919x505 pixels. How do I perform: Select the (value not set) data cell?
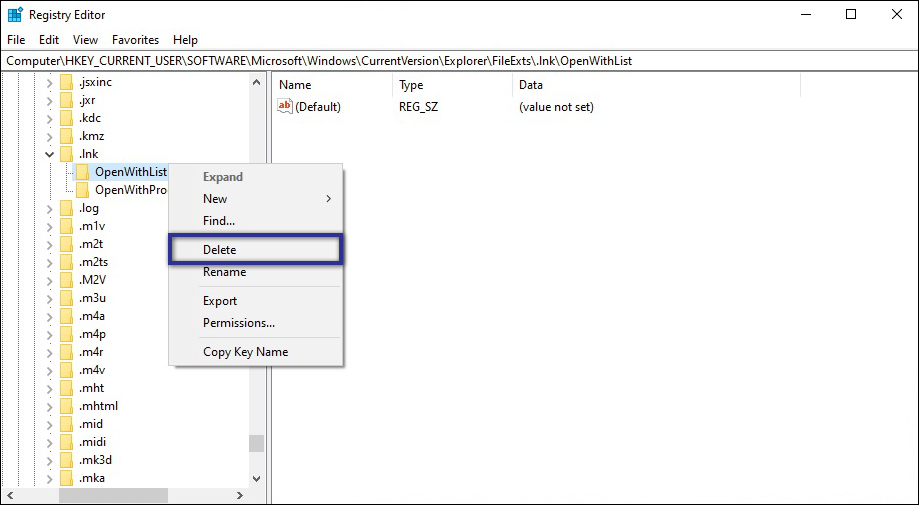[x=556, y=107]
